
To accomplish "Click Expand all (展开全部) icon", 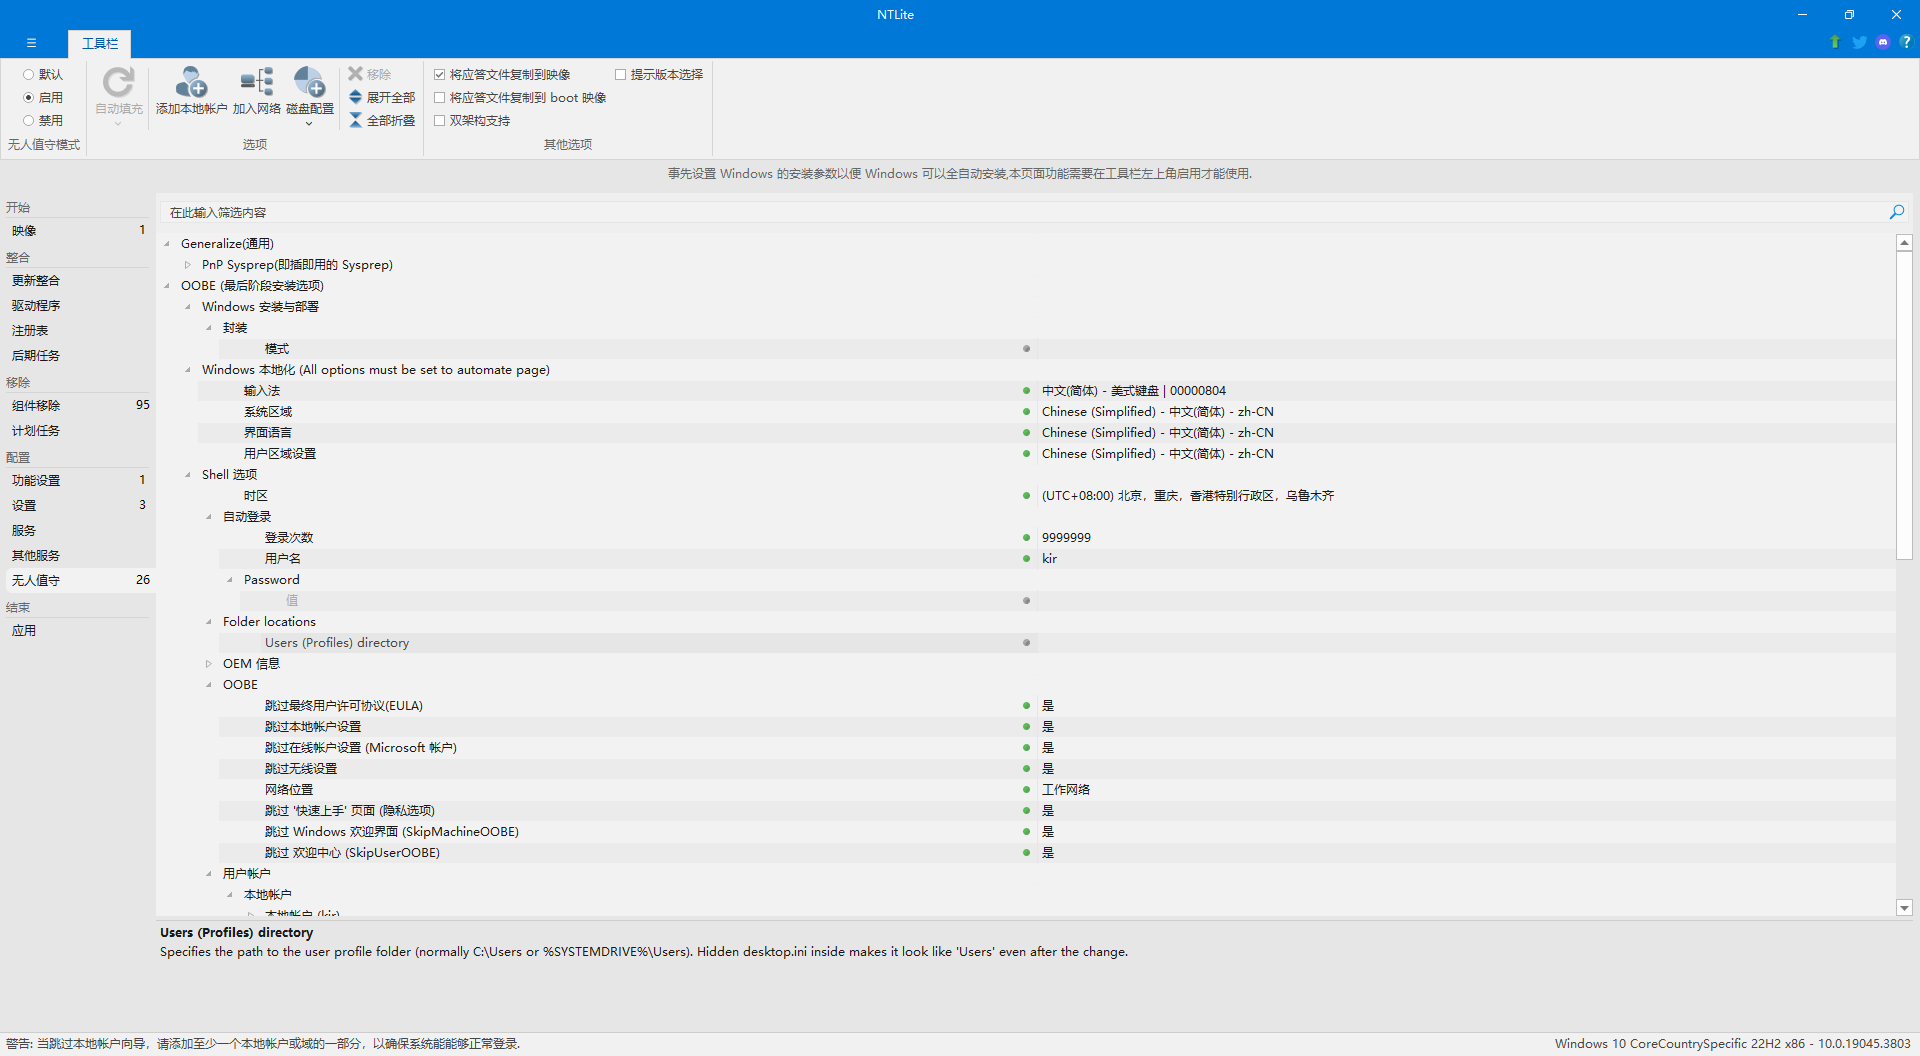I will click(x=355, y=97).
